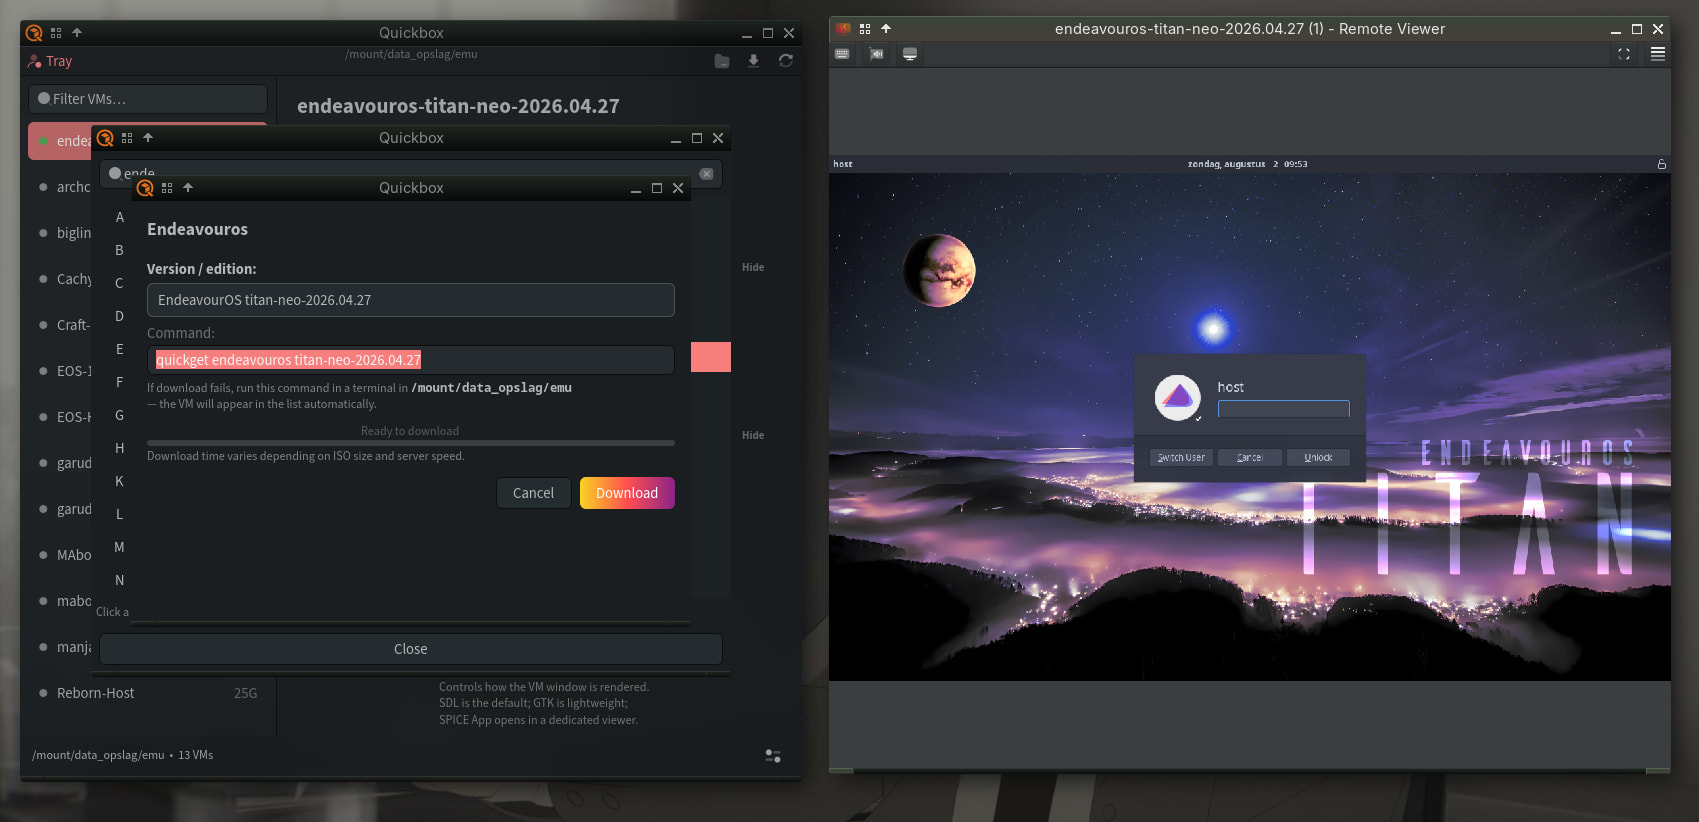Click the '25G' size next to Reborn-Host

245,693
